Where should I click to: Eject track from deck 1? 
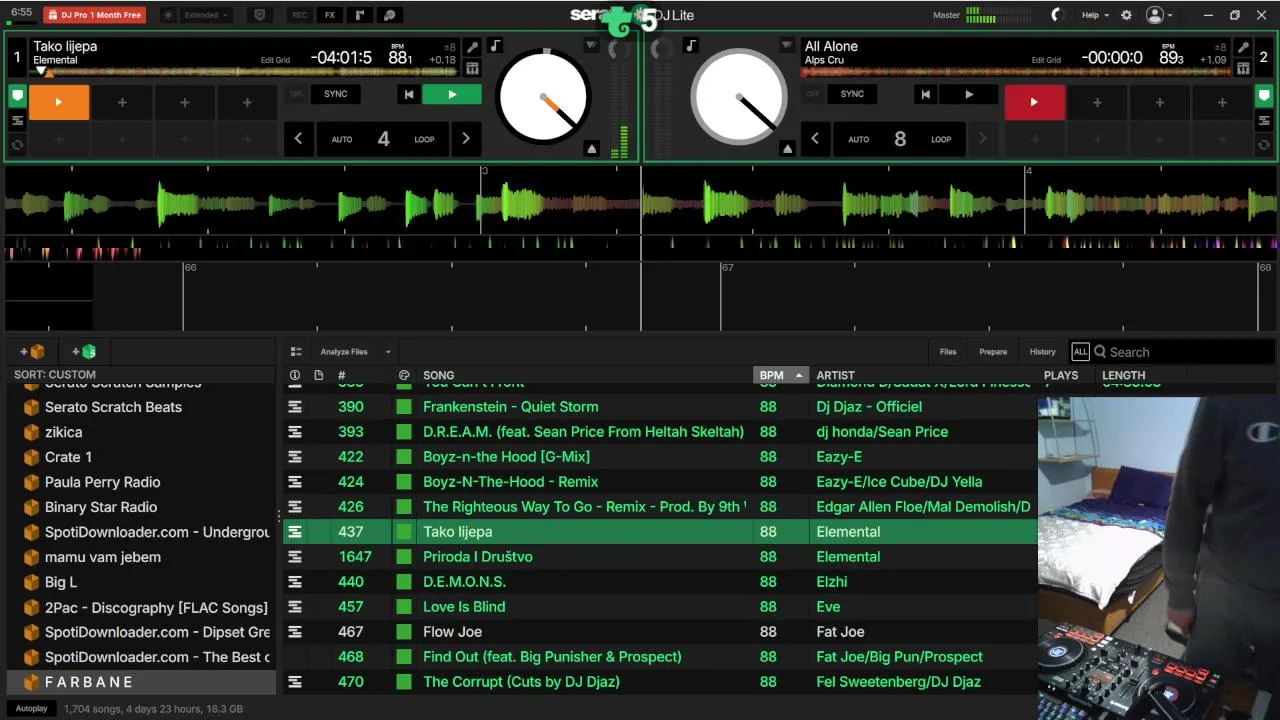click(x=592, y=148)
